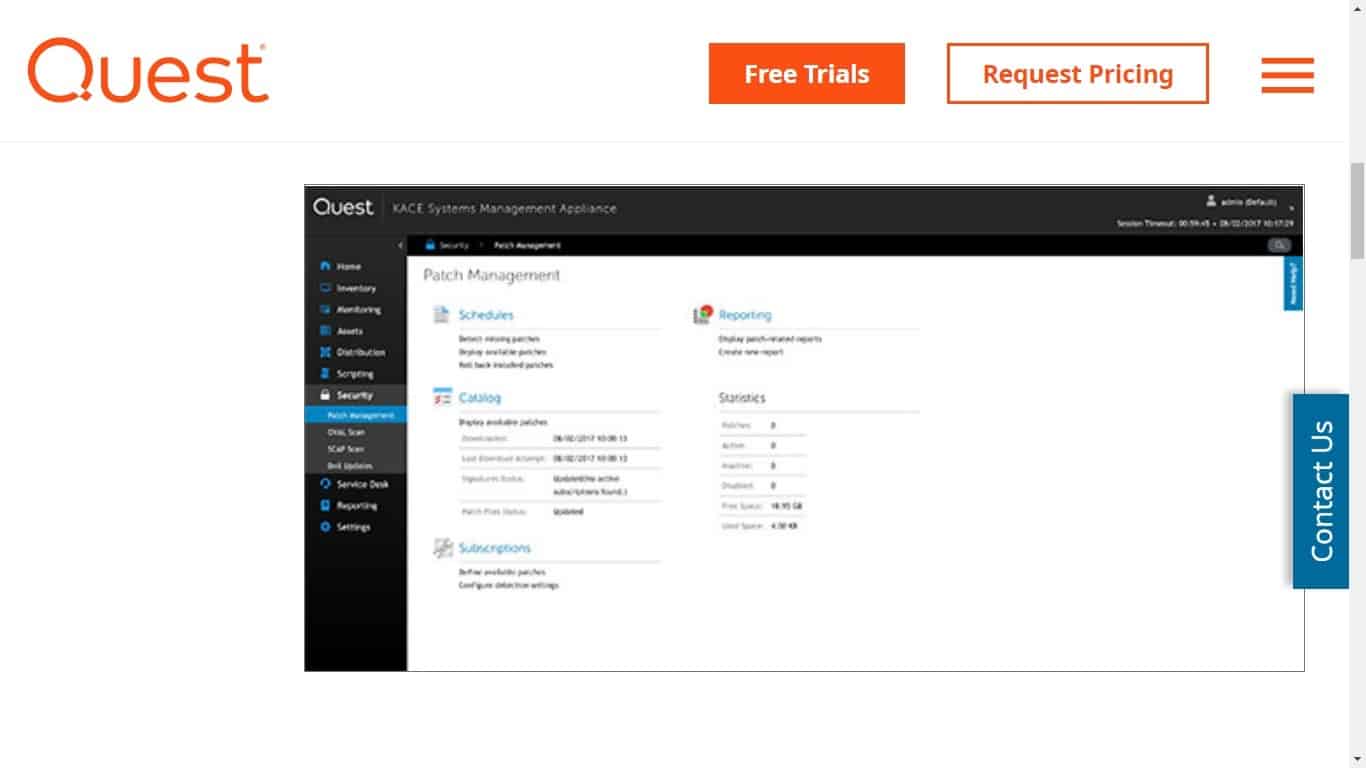Image resolution: width=1366 pixels, height=768 pixels.
Task: Select Patch Management submenu item
Action: pyautogui.click(x=361, y=415)
